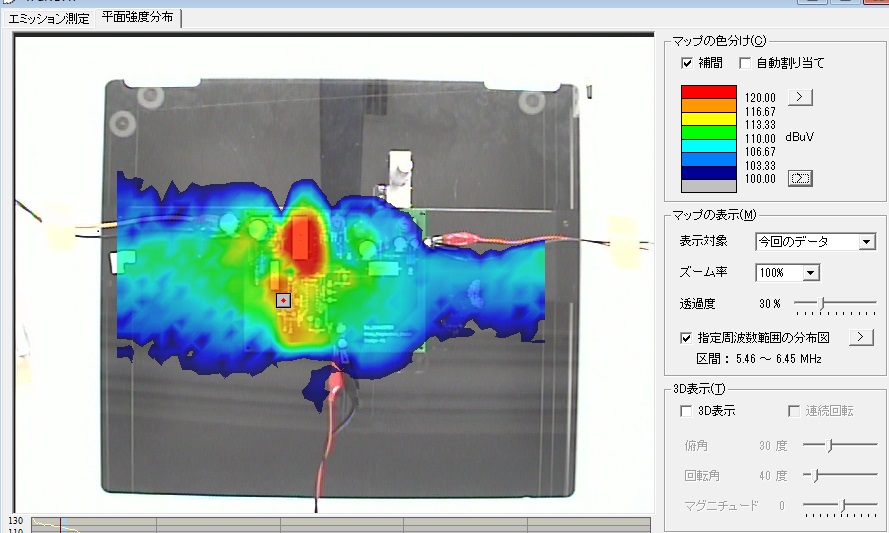Click the spectrum graph strip at bottom
This screenshot has height=533, width=889.
[x=340, y=524]
